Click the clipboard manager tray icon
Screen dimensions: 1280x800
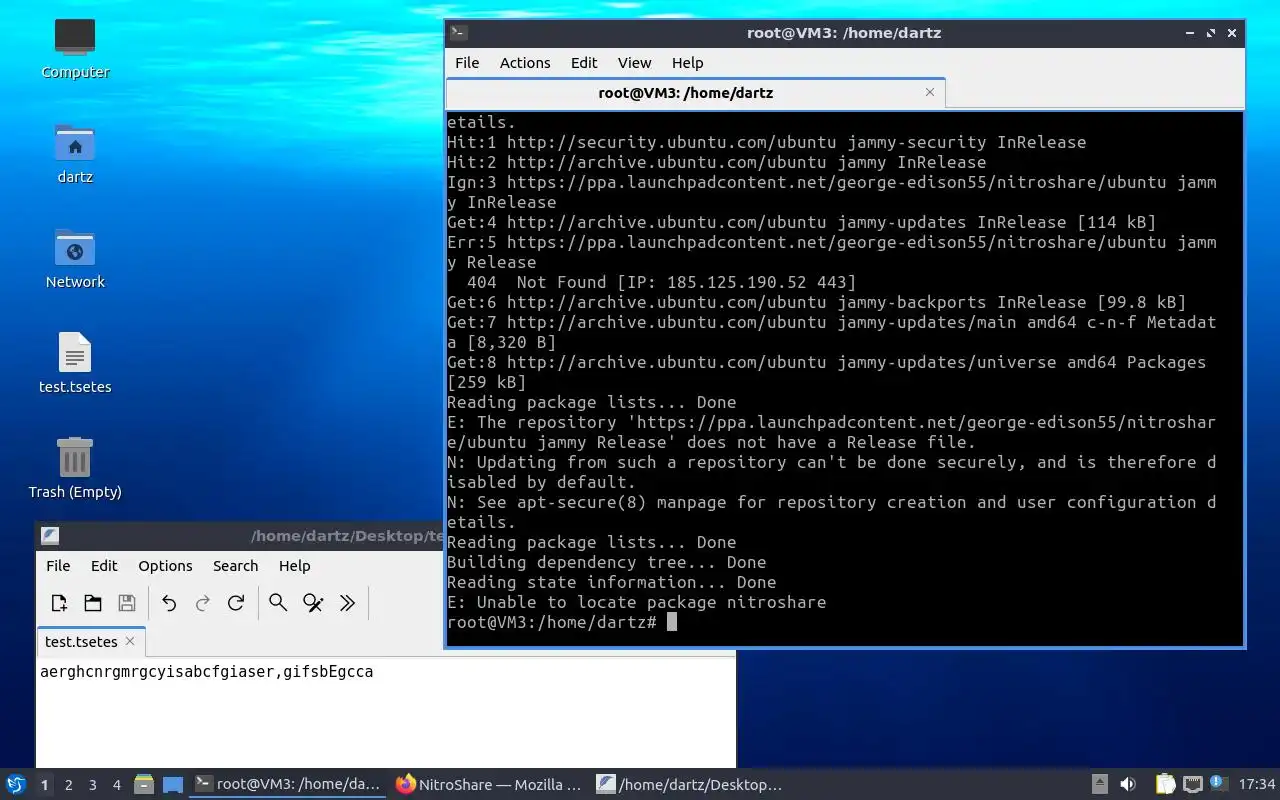[1166, 785]
